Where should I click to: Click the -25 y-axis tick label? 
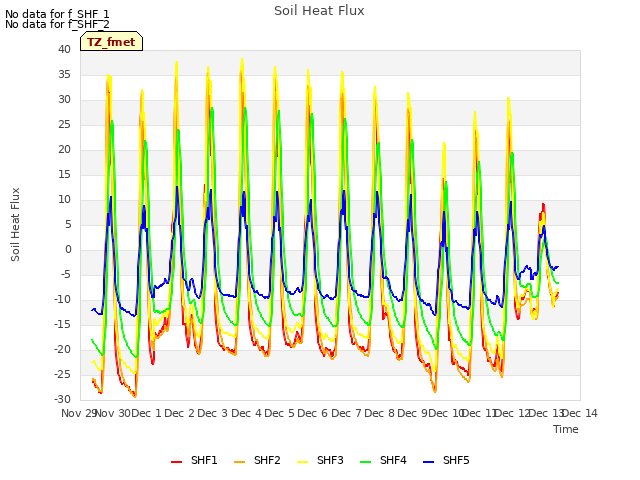coord(62,375)
